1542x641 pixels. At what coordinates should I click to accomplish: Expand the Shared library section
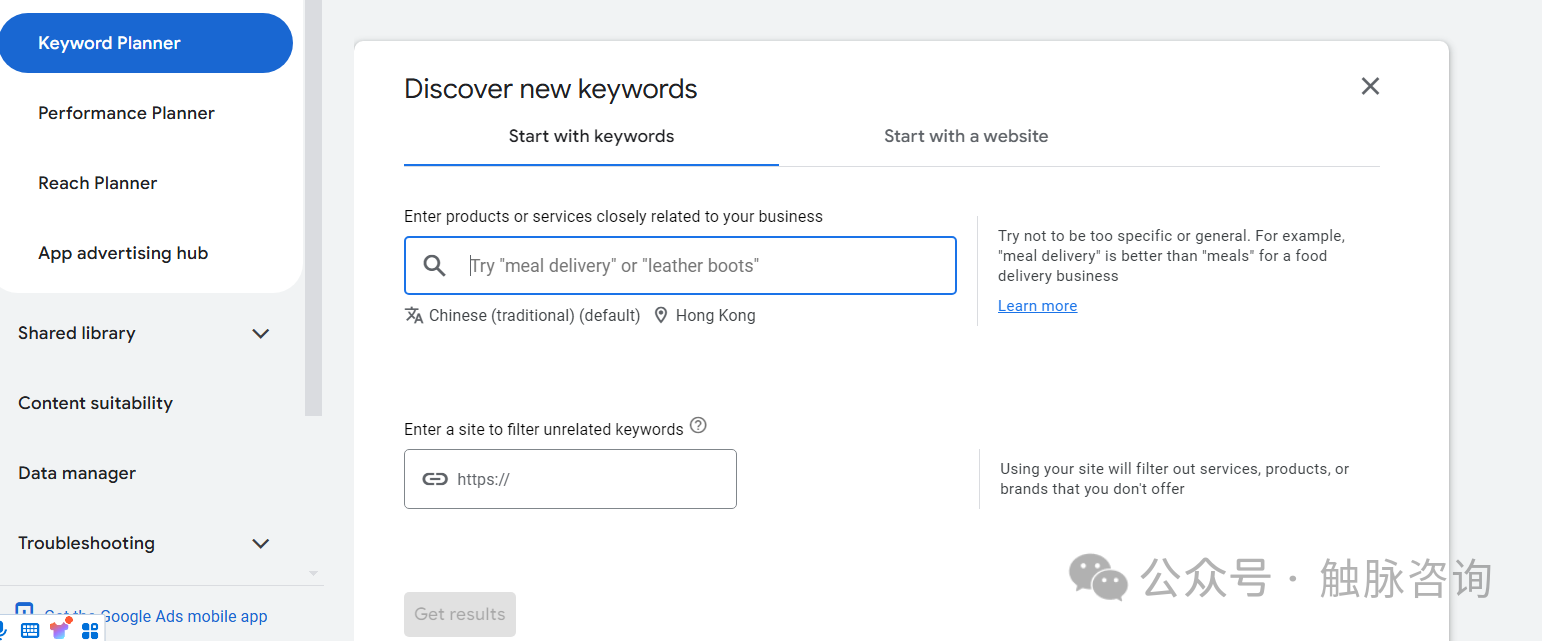[x=145, y=333]
